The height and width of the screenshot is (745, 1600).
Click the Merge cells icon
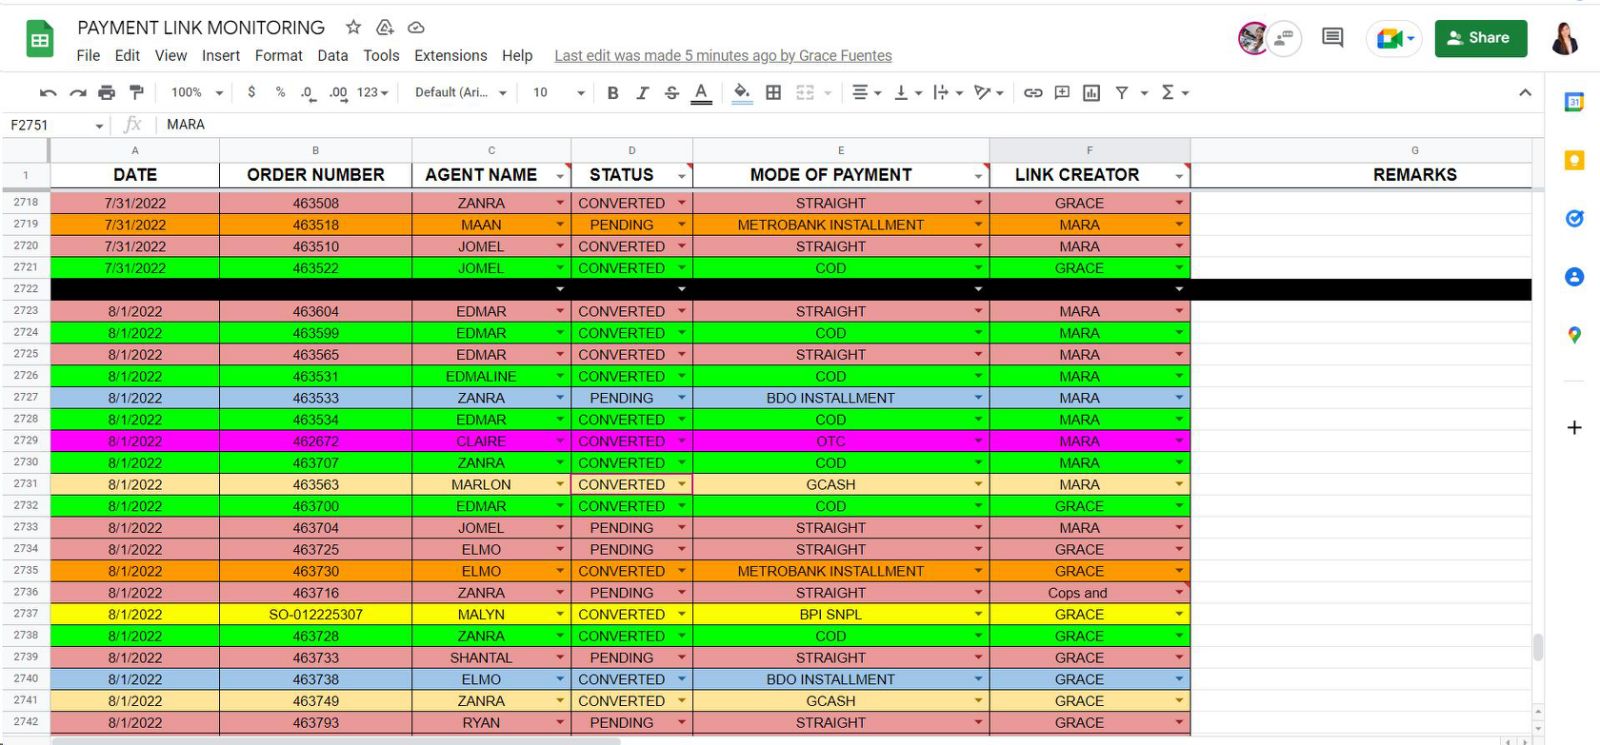pyautogui.click(x=805, y=93)
